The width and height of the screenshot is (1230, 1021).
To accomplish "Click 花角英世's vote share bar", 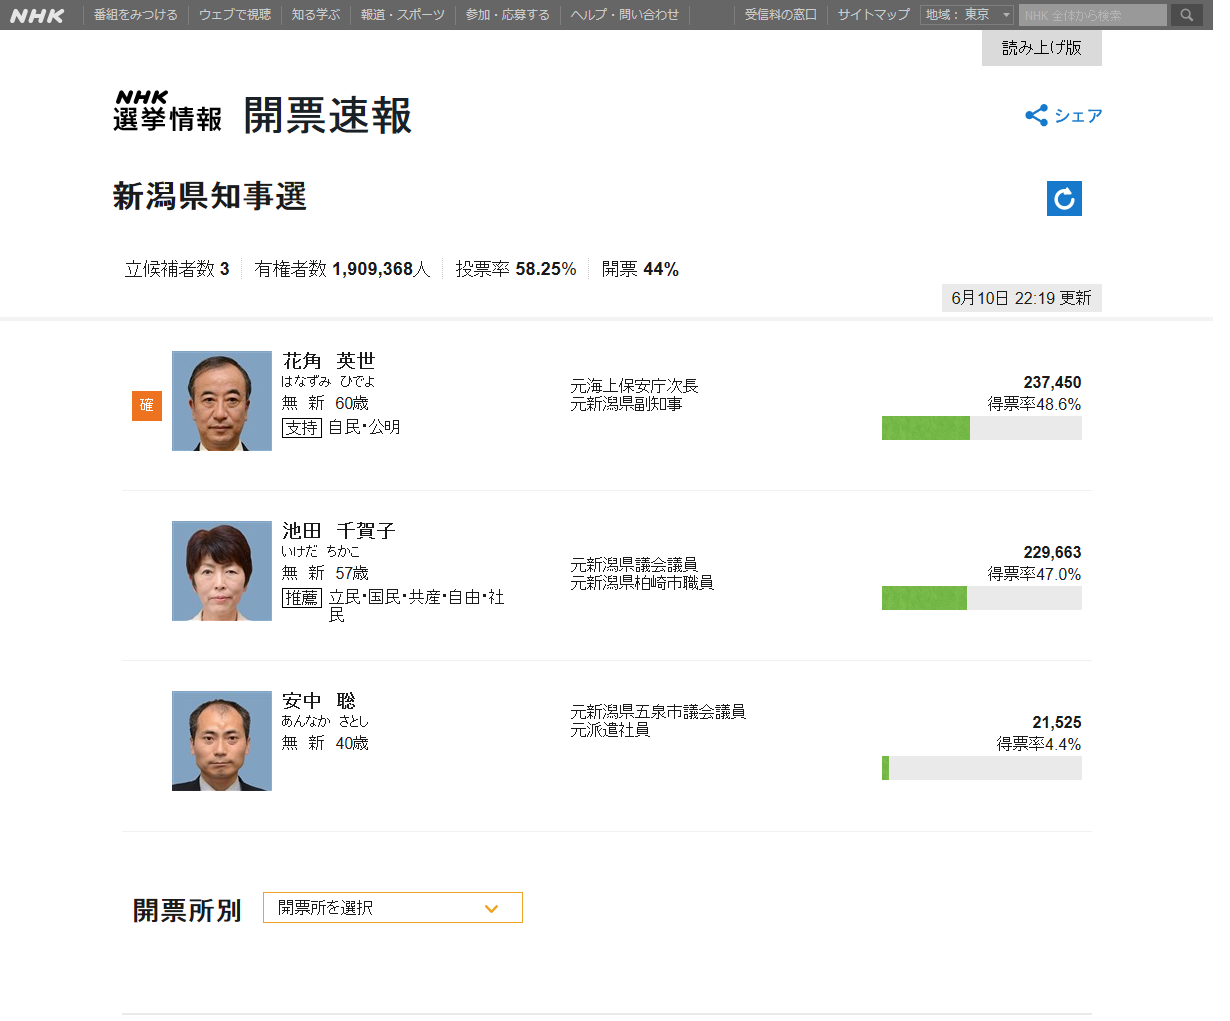I will (x=981, y=428).
